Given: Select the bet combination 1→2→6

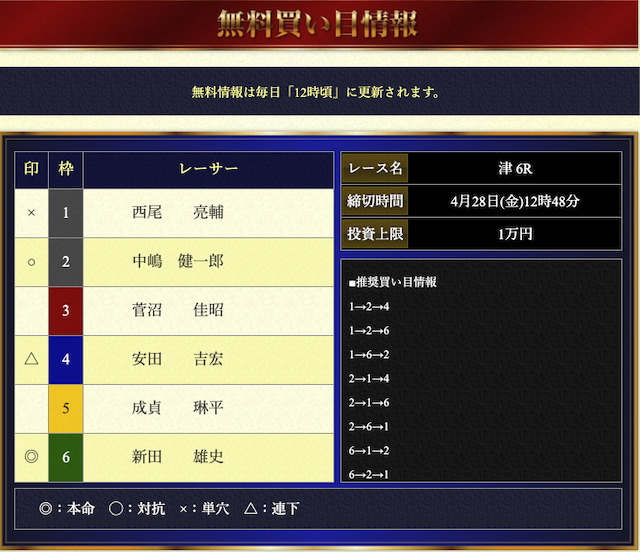Looking at the screenshot, I should point(369,330).
